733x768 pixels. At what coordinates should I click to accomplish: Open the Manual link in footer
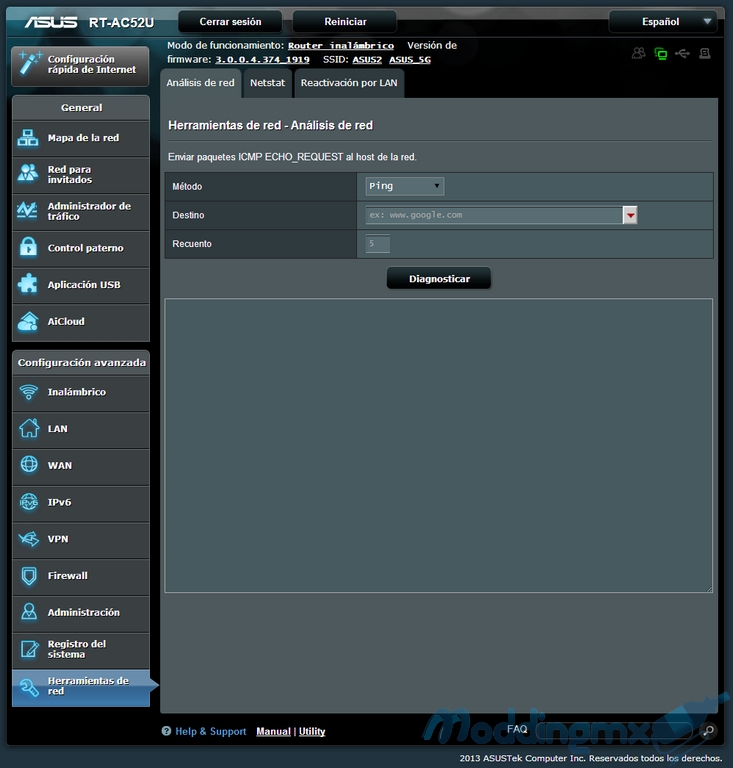point(273,731)
